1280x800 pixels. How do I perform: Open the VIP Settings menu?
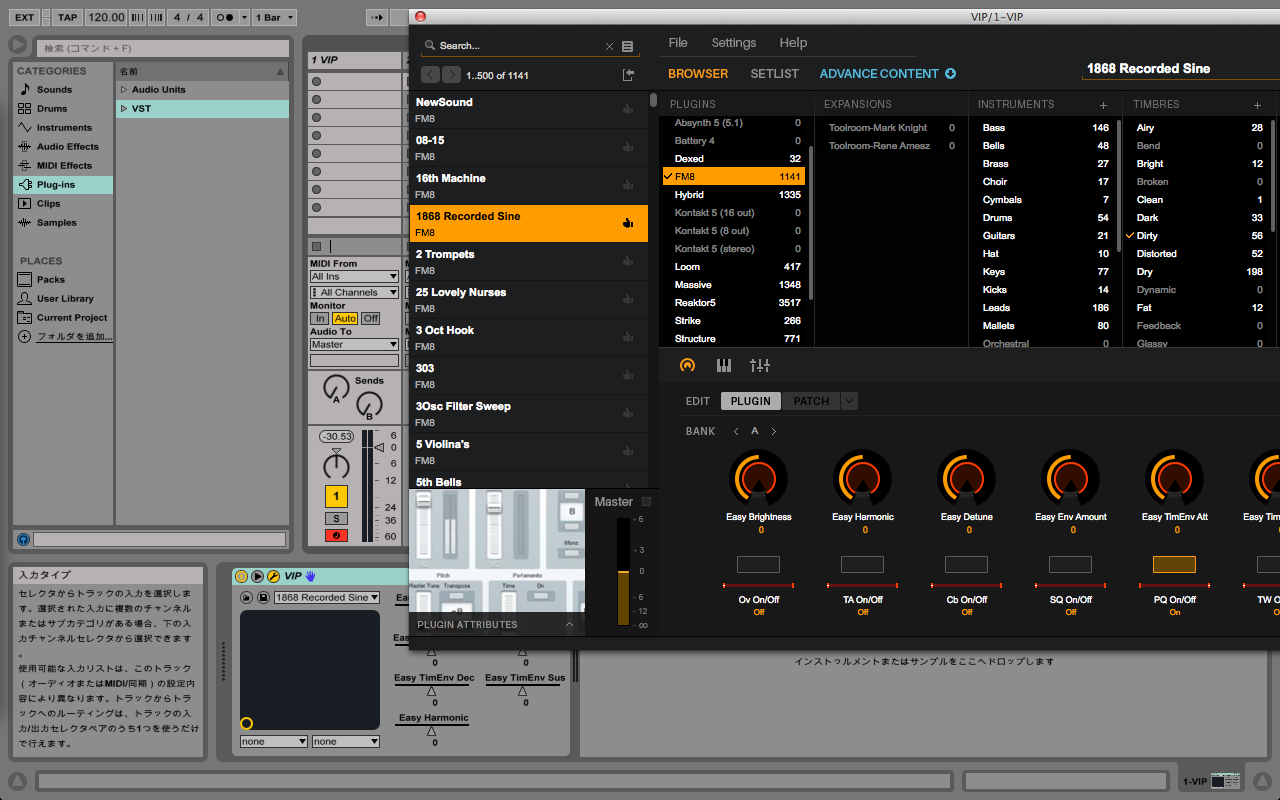(734, 43)
